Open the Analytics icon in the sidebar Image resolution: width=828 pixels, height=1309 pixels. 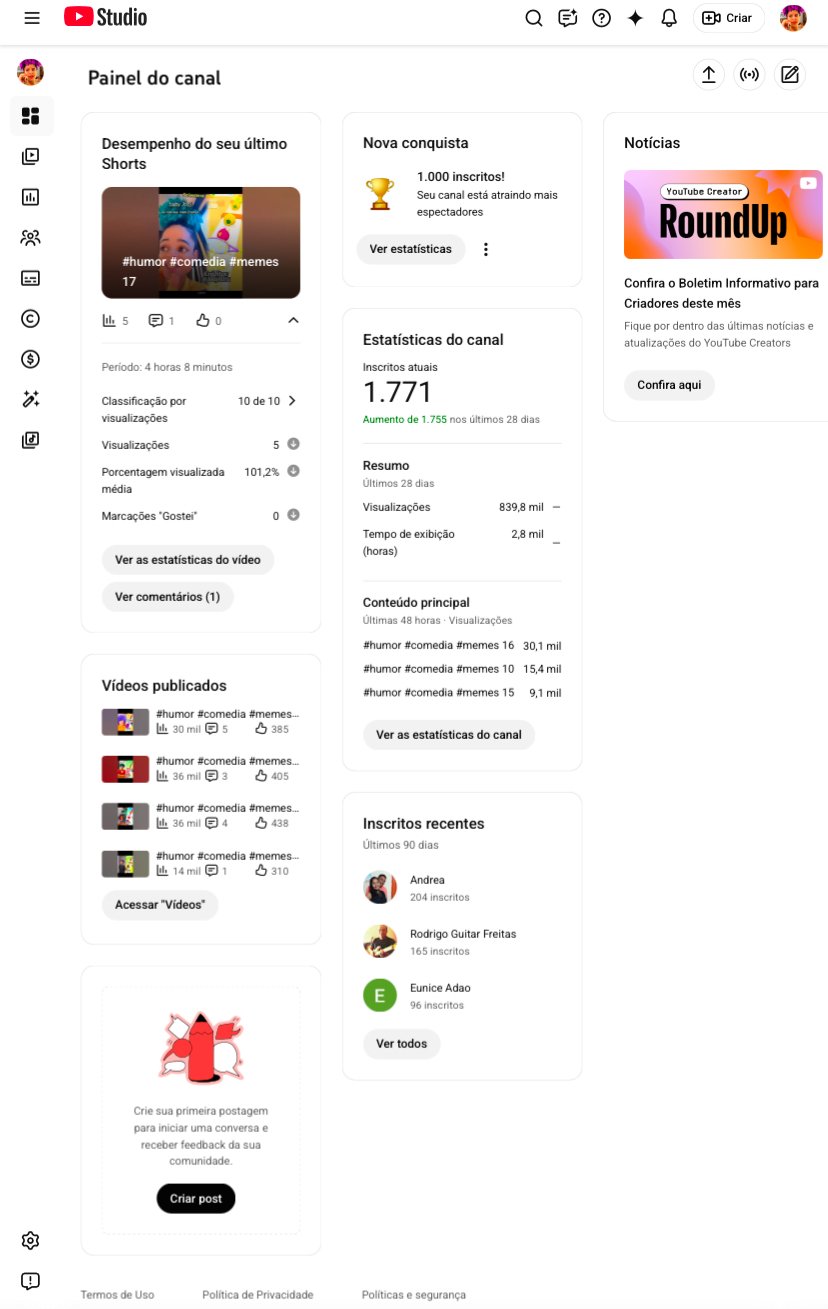(x=30, y=197)
